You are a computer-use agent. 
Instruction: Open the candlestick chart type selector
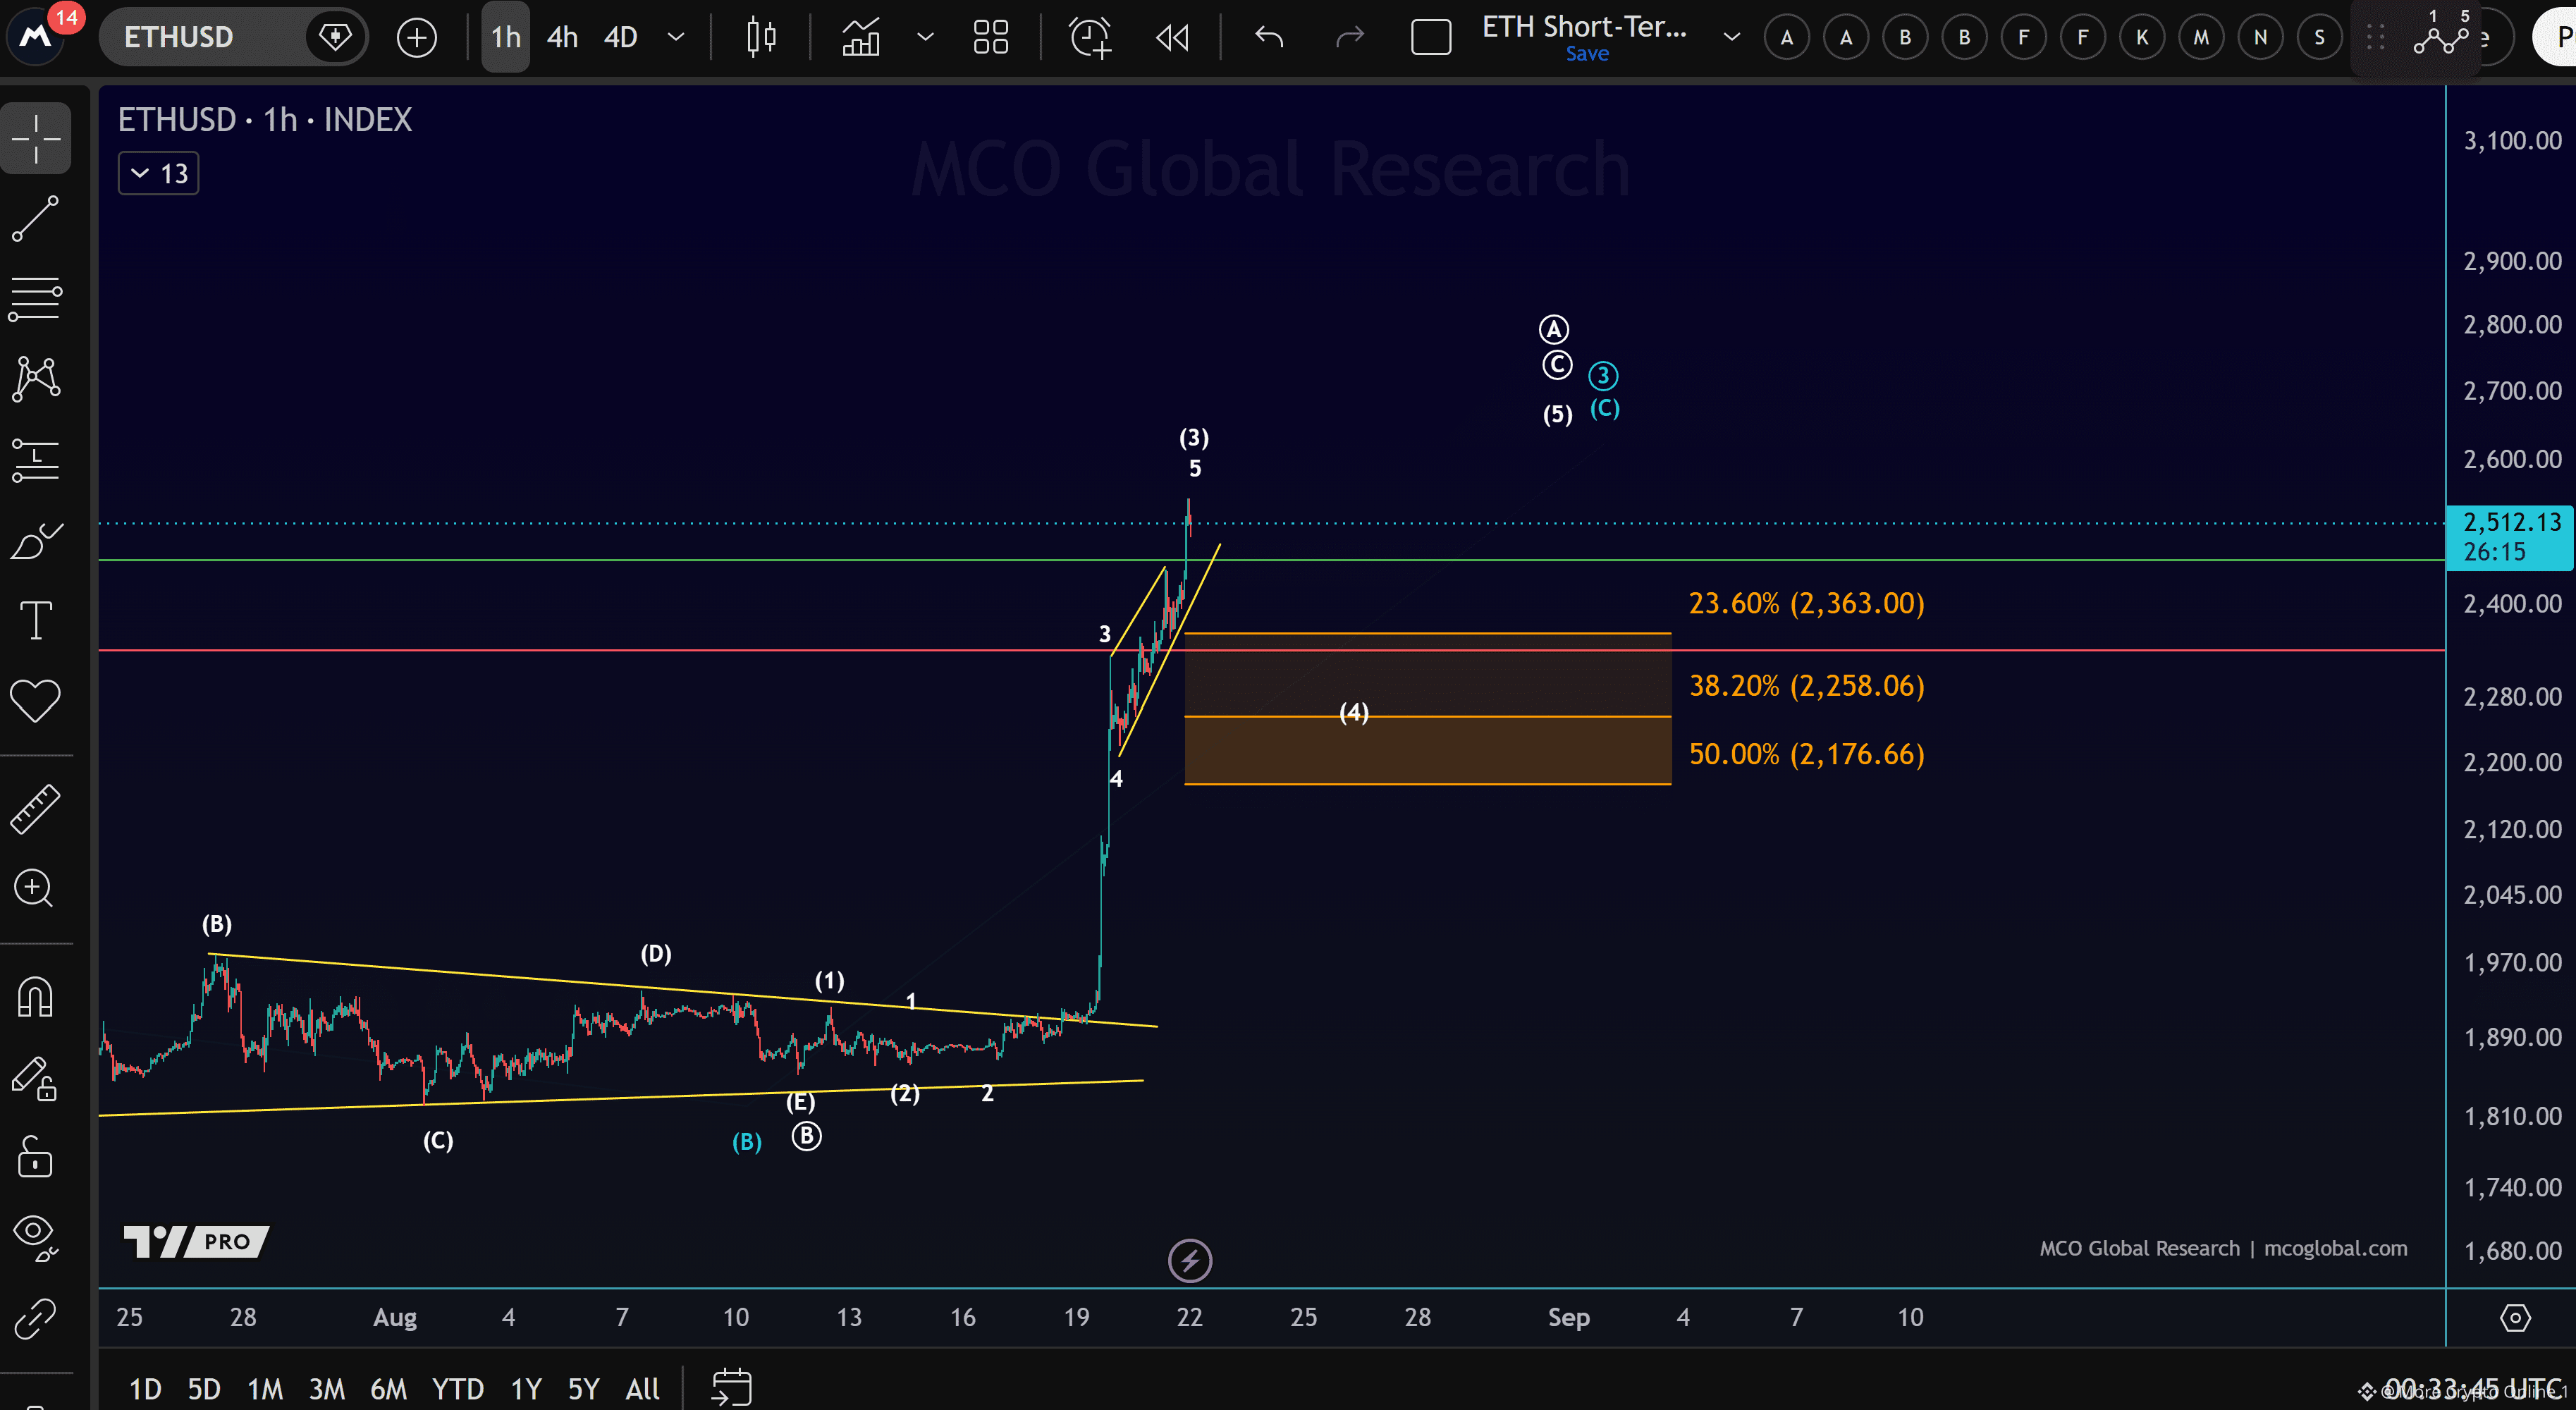tap(761, 38)
